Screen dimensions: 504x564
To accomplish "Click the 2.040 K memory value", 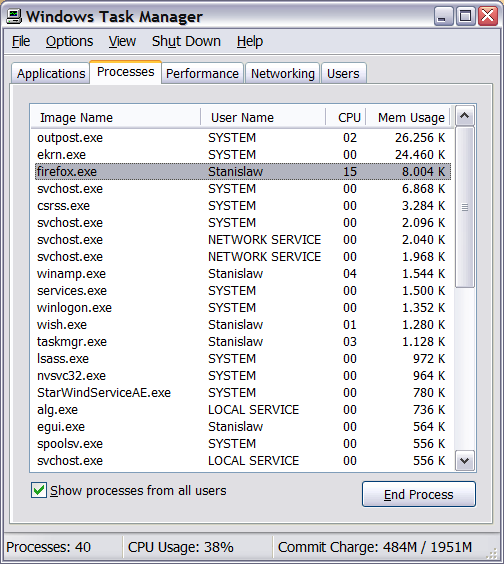I will 423,240.
